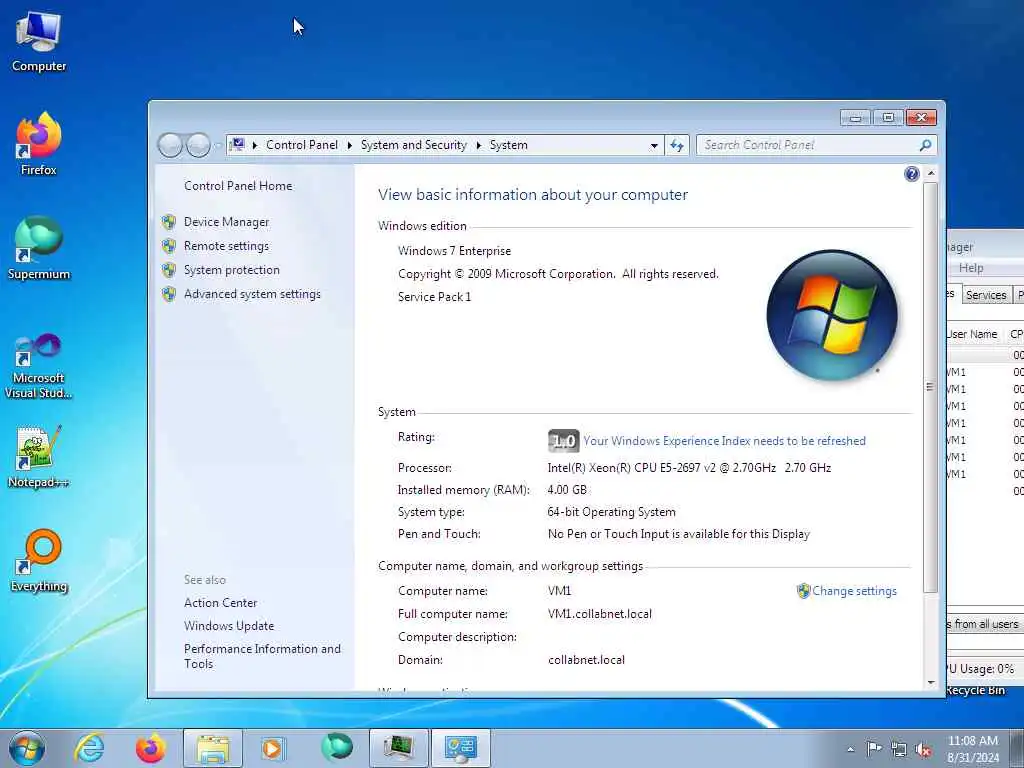This screenshot has width=1024, height=768.
Task: Expand the arrow before Control Panel breadcrumb
Action: click(x=255, y=145)
